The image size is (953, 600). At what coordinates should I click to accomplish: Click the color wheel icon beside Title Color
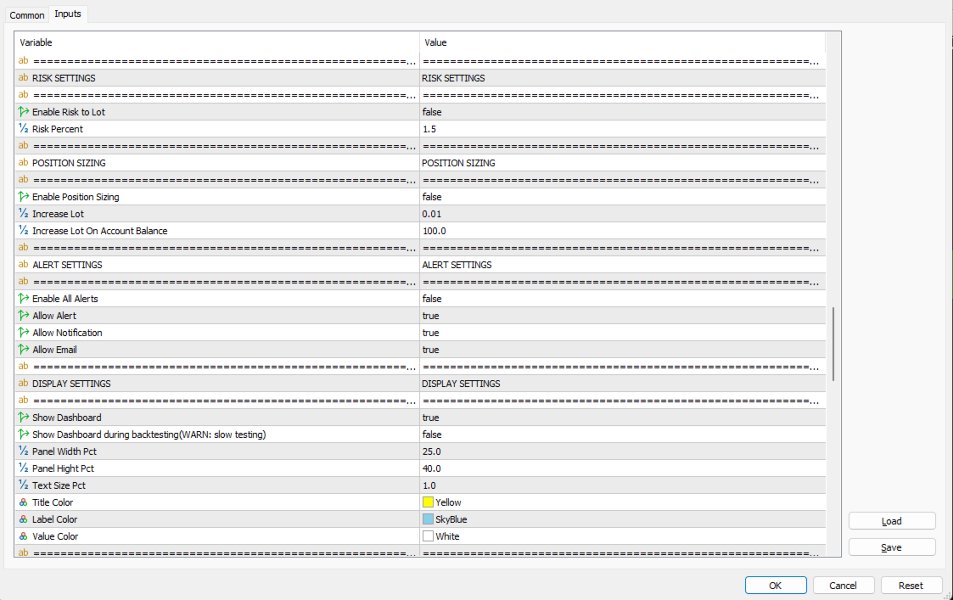coord(24,502)
